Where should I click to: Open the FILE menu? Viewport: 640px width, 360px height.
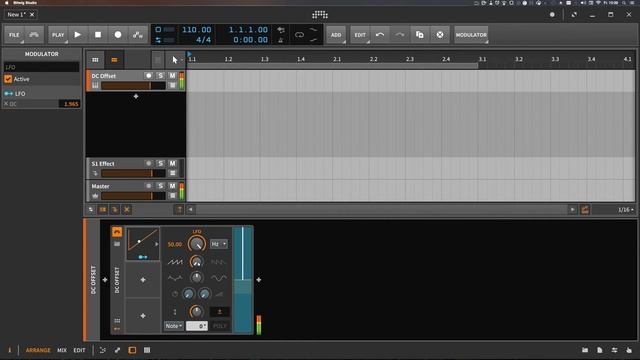pyautogui.click(x=14, y=35)
